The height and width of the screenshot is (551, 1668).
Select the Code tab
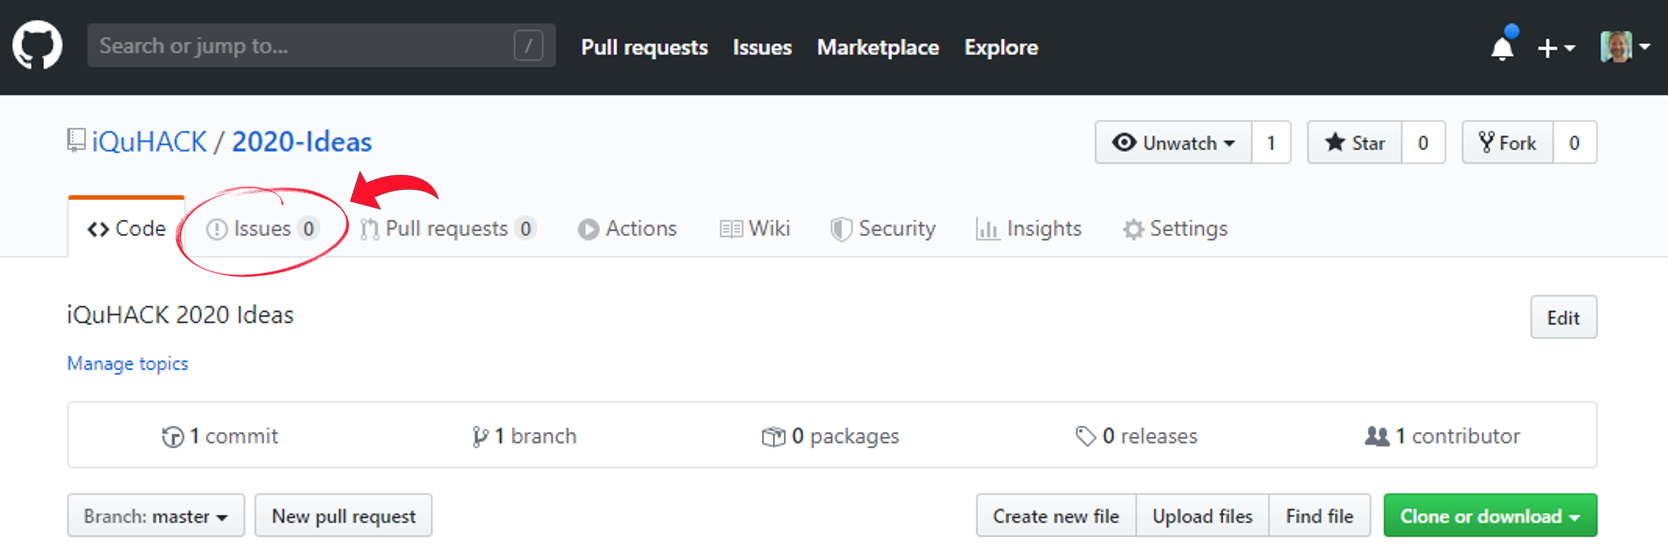point(126,228)
